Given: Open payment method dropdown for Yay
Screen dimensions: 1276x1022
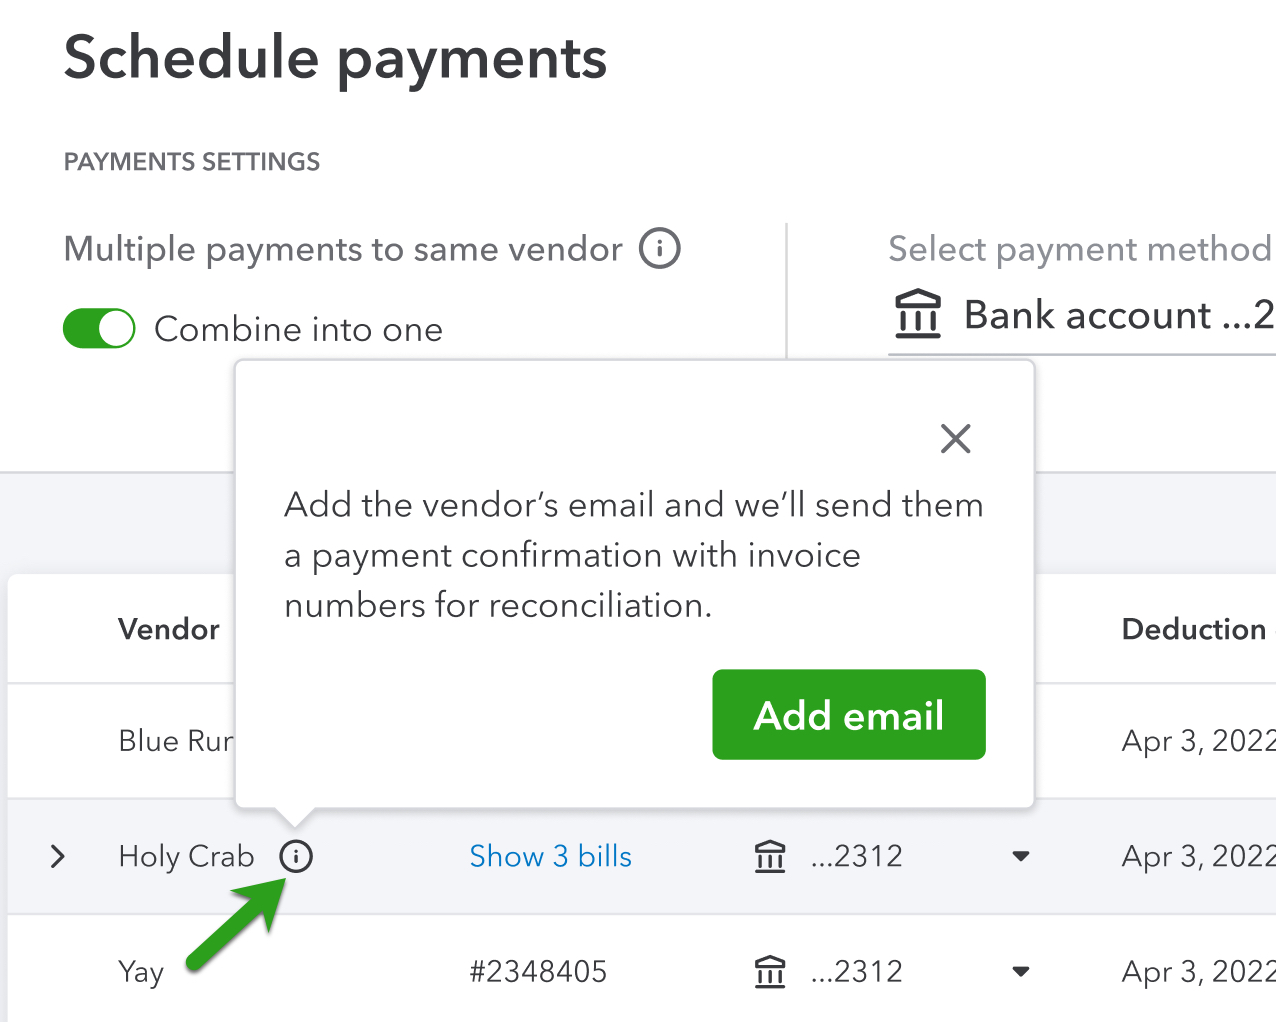Looking at the screenshot, I should point(1020,971).
